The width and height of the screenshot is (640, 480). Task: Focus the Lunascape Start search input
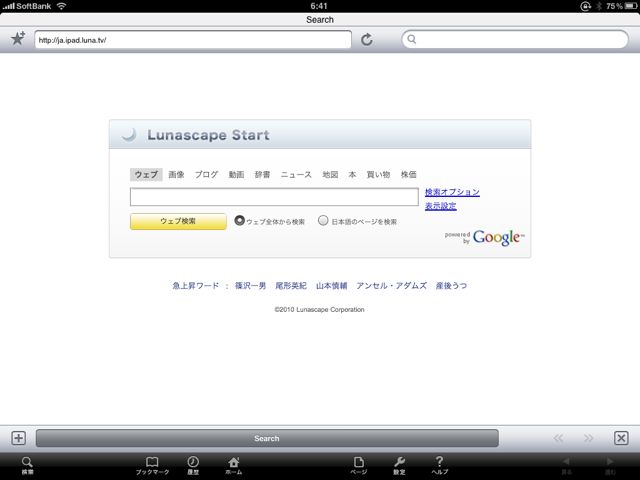pyautogui.click(x=274, y=197)
